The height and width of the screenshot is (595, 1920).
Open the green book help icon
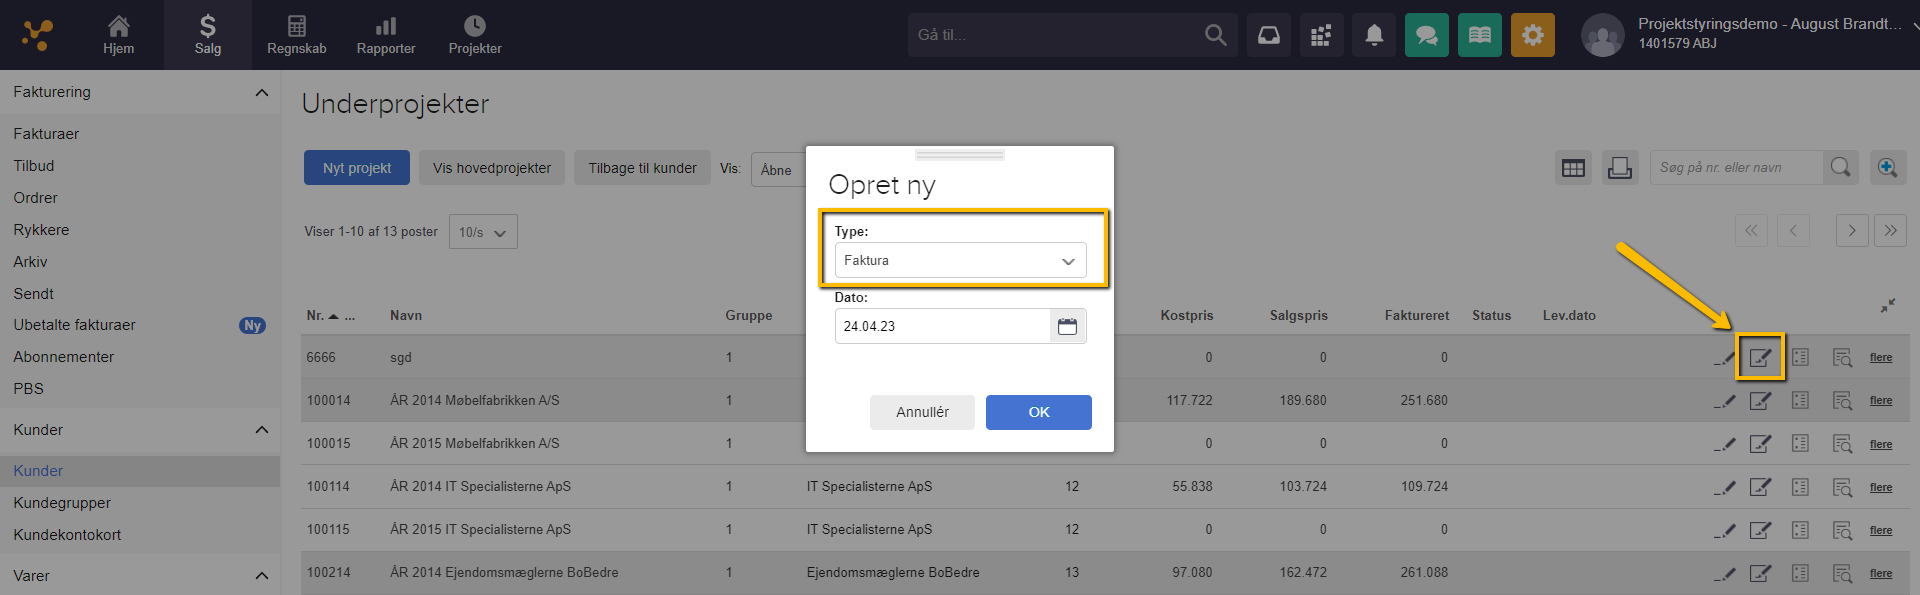tap(1479, 36)
